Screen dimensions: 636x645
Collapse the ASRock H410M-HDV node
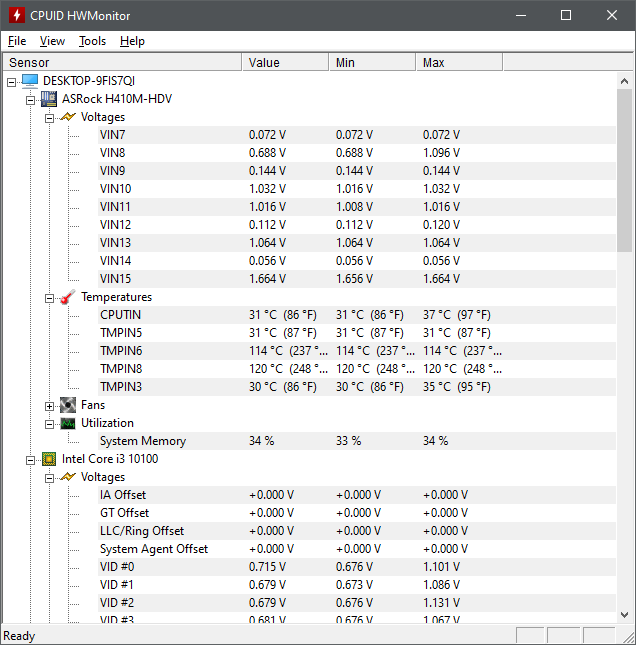30,100
